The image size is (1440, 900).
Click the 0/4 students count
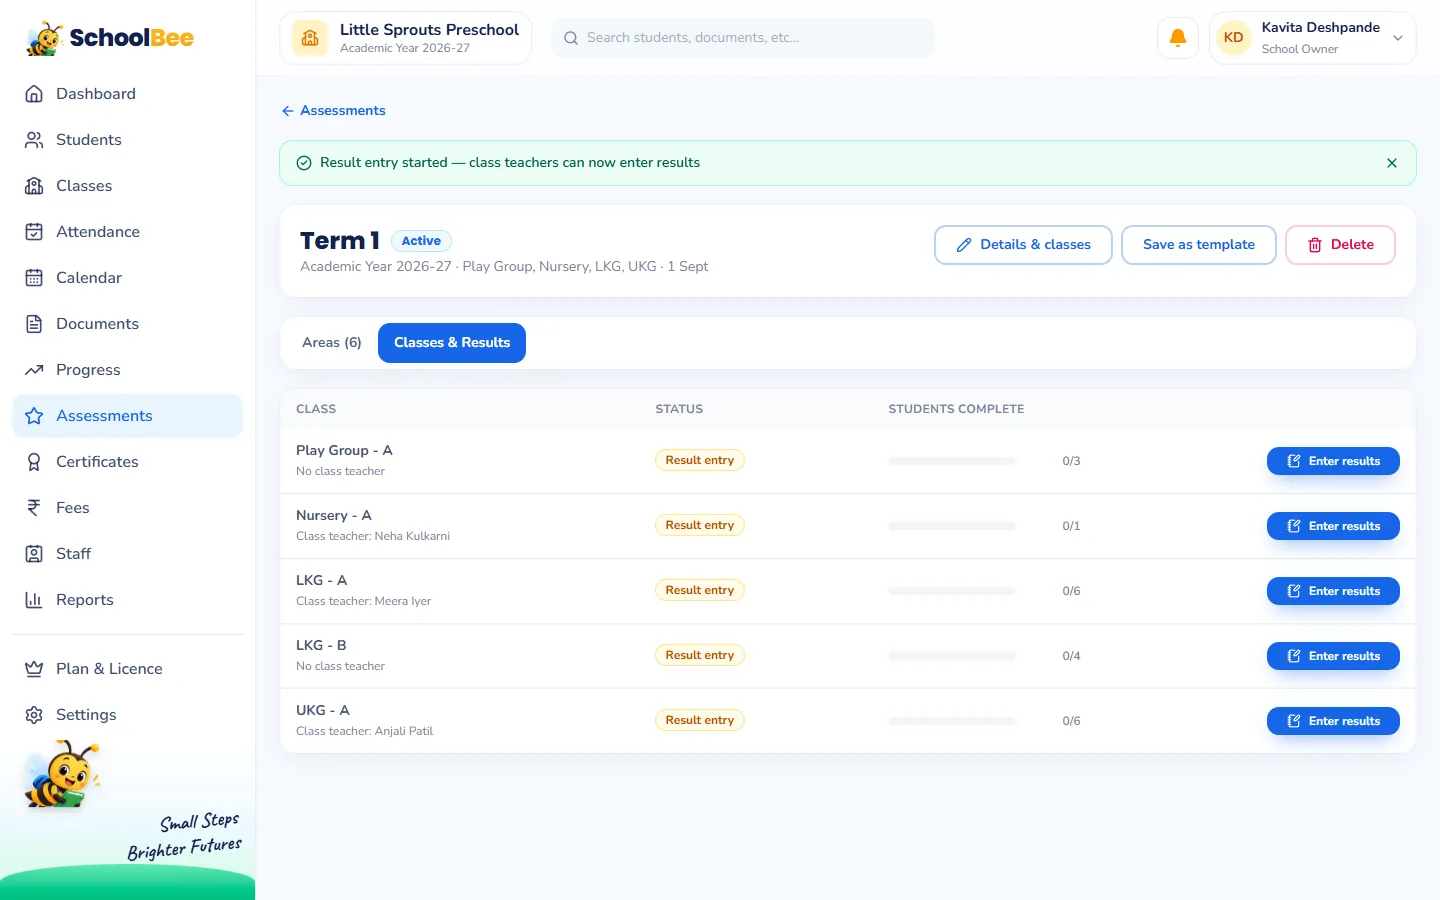coord(1071,656)
